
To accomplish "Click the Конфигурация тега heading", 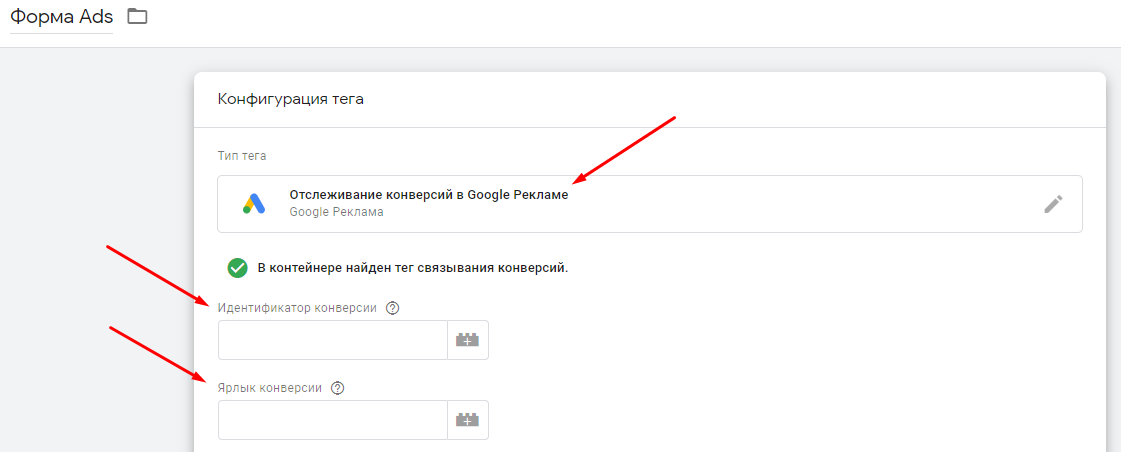I will 290,99.
